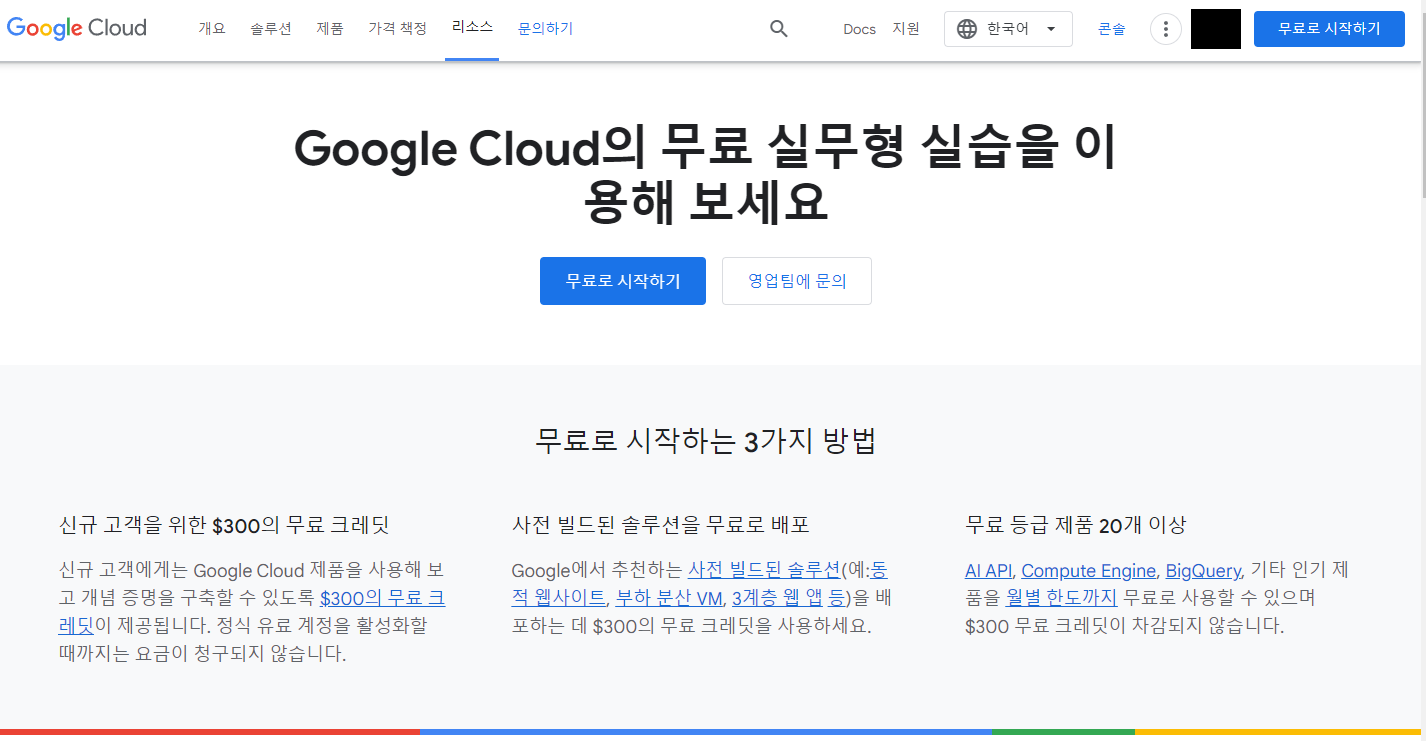Click the account avatar box

click(x=1216, y=29)
